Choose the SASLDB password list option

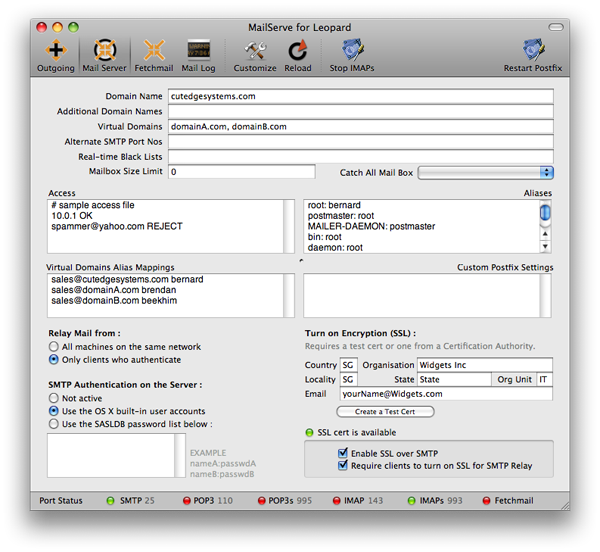pos(54,424)
